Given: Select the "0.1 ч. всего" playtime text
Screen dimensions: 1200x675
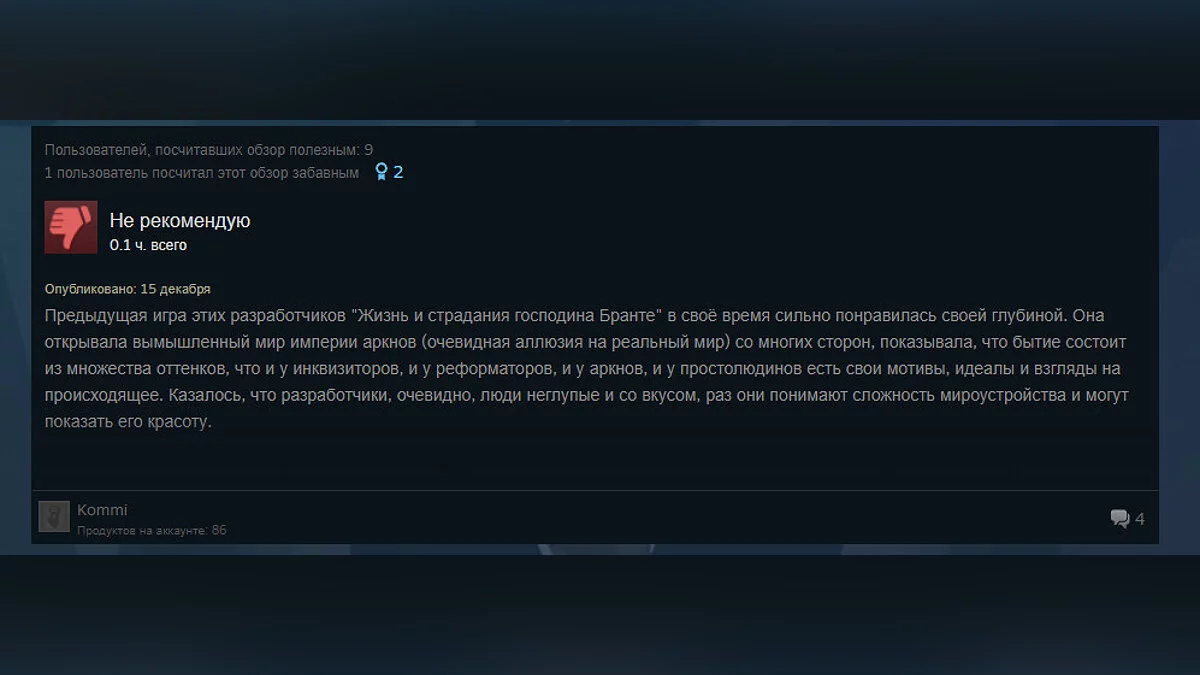Looking at the screenshot, I should tap(148, 245).
